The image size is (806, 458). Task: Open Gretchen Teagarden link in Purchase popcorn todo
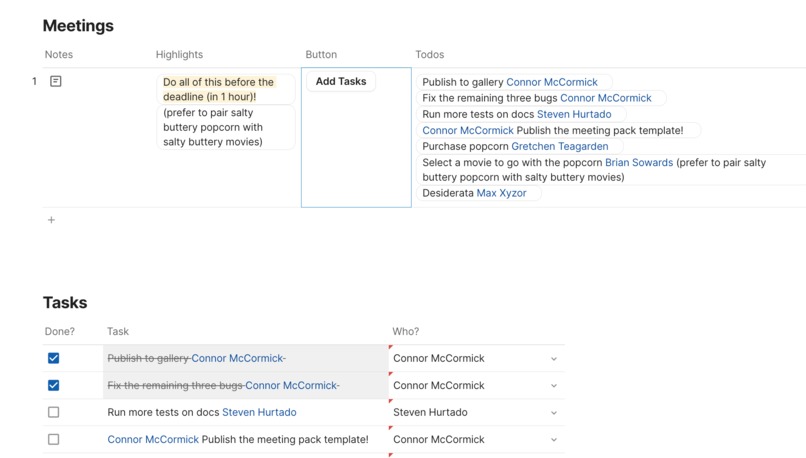[x=560, y=146]
